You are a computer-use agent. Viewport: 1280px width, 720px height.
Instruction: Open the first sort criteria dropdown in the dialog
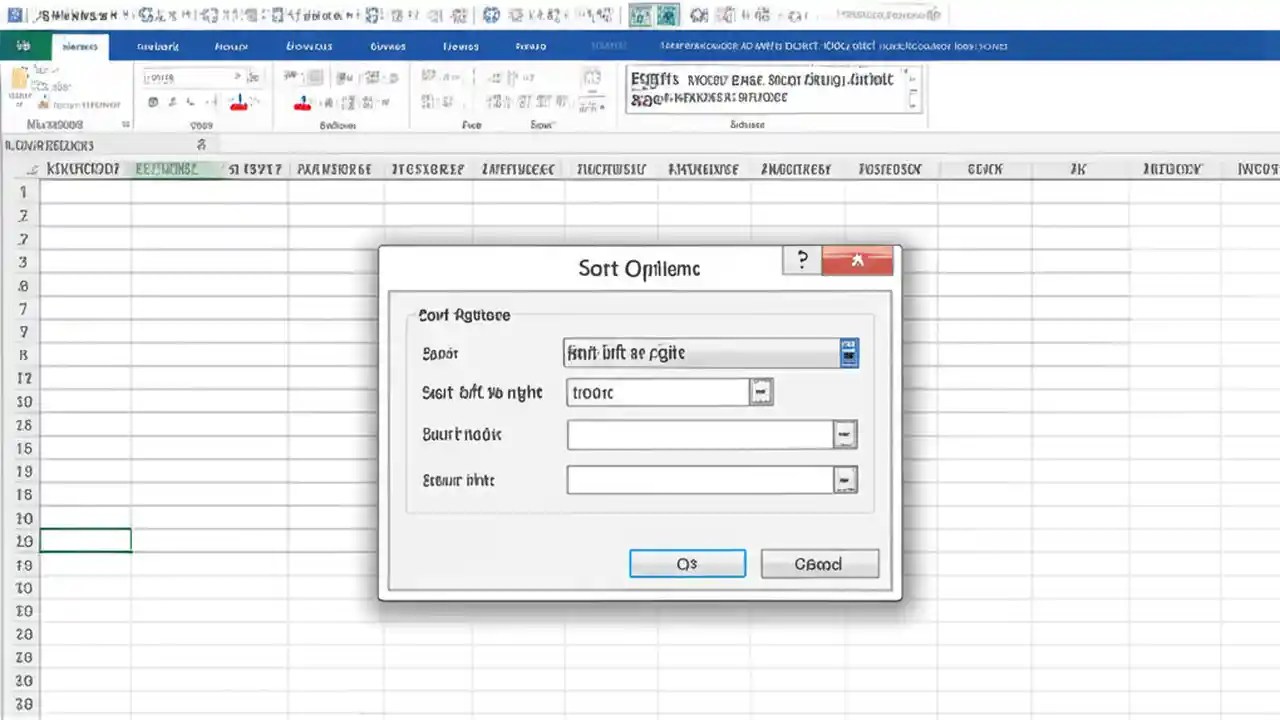click(761, 392)
